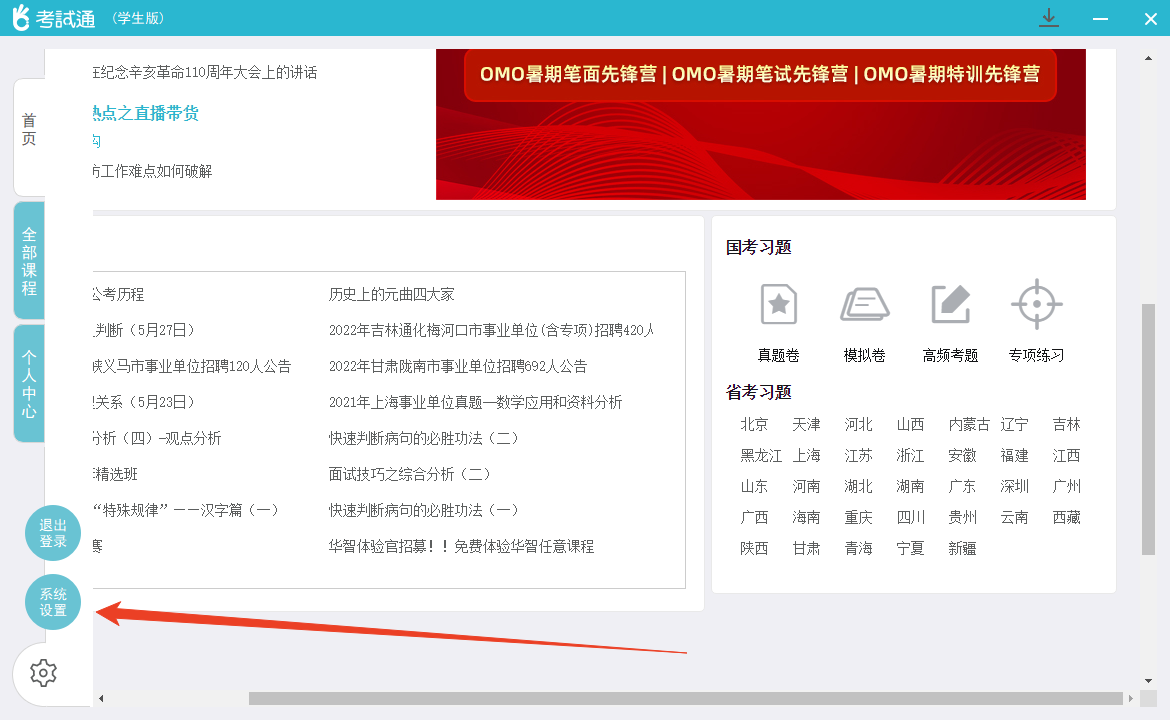Open the 模拟卷 stacked papers icon
1170x720 pixels.
tap(864, 304)
